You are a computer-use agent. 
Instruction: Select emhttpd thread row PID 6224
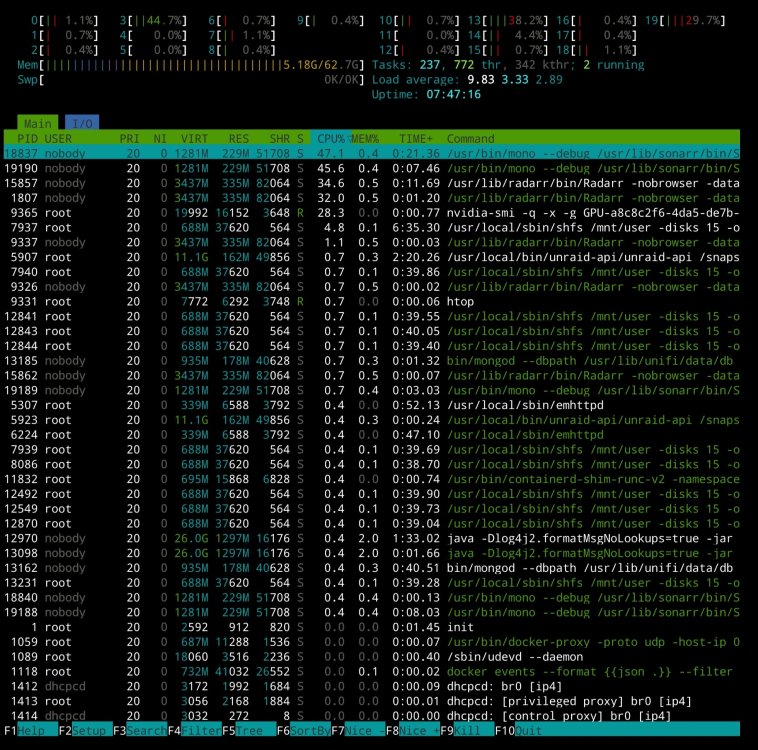coord(372,435)
